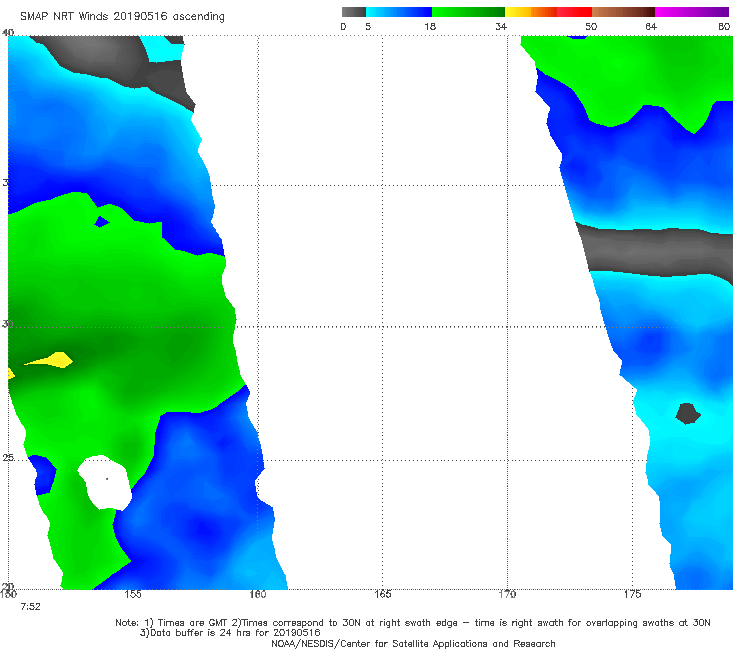Click the magenta segment of the color bar
740x650 pixels.
point(692,12)
